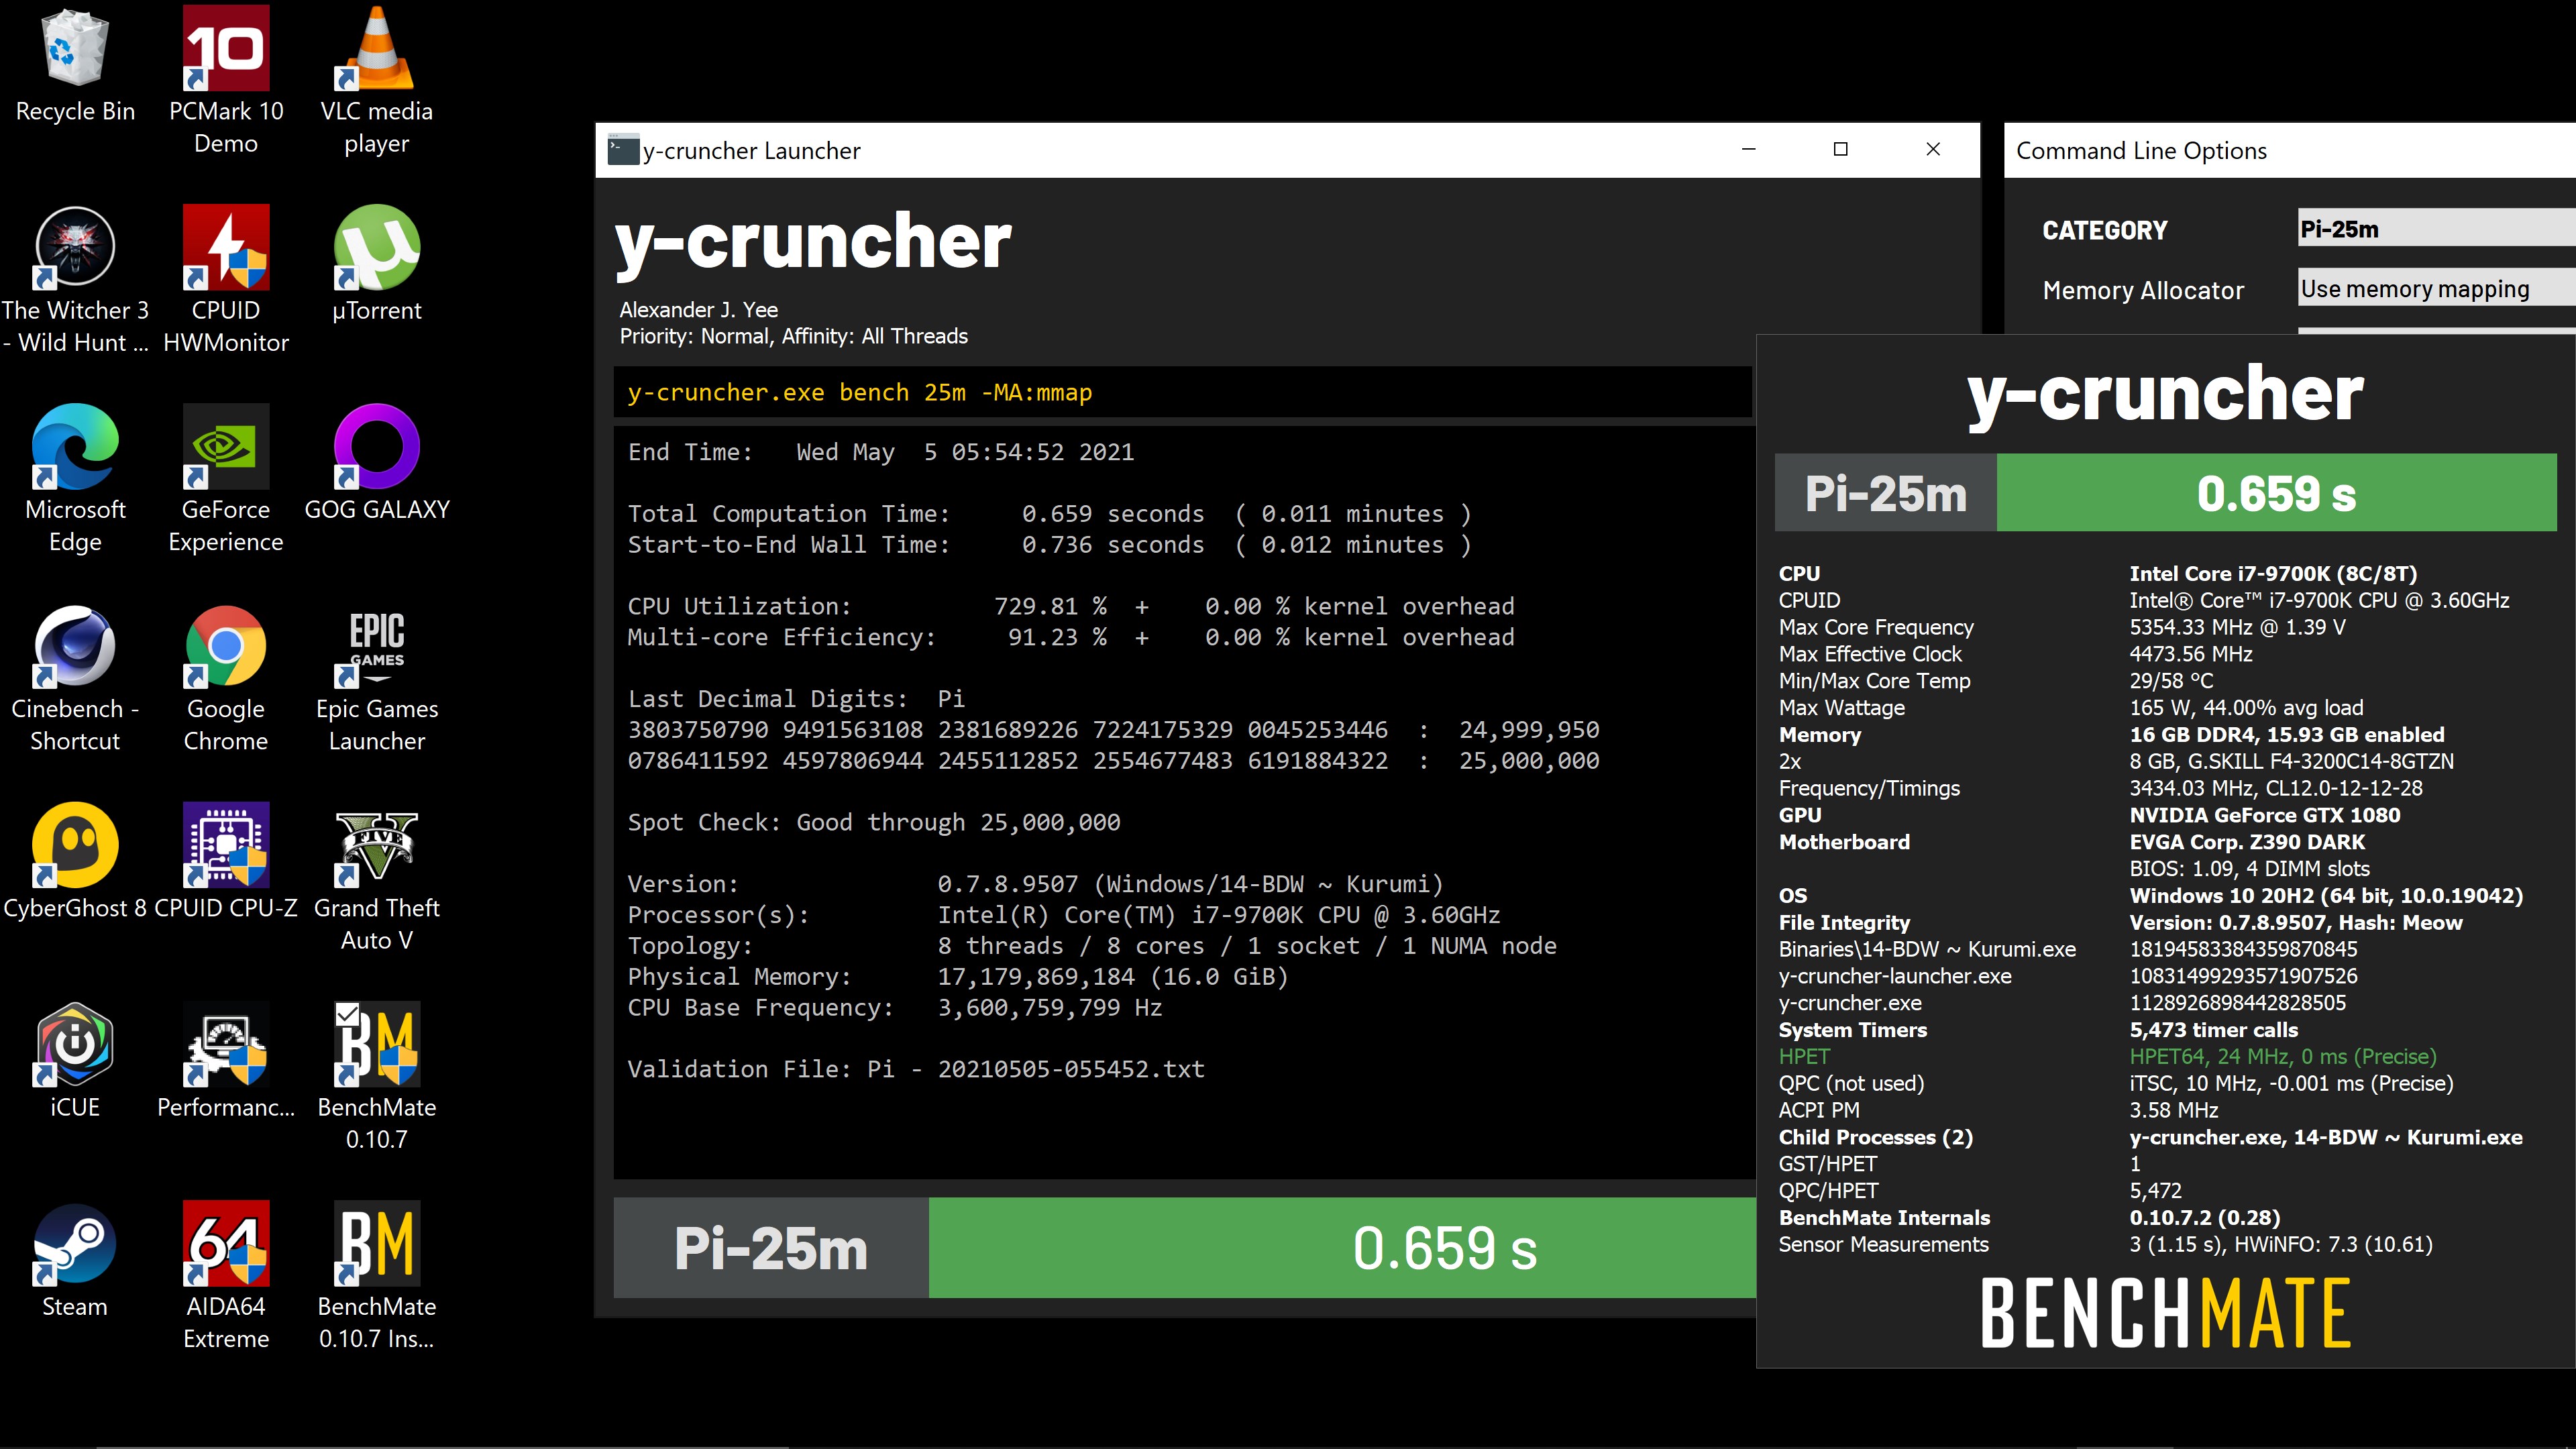Close the y-cruncher Launcher window

coord(1933,149)
